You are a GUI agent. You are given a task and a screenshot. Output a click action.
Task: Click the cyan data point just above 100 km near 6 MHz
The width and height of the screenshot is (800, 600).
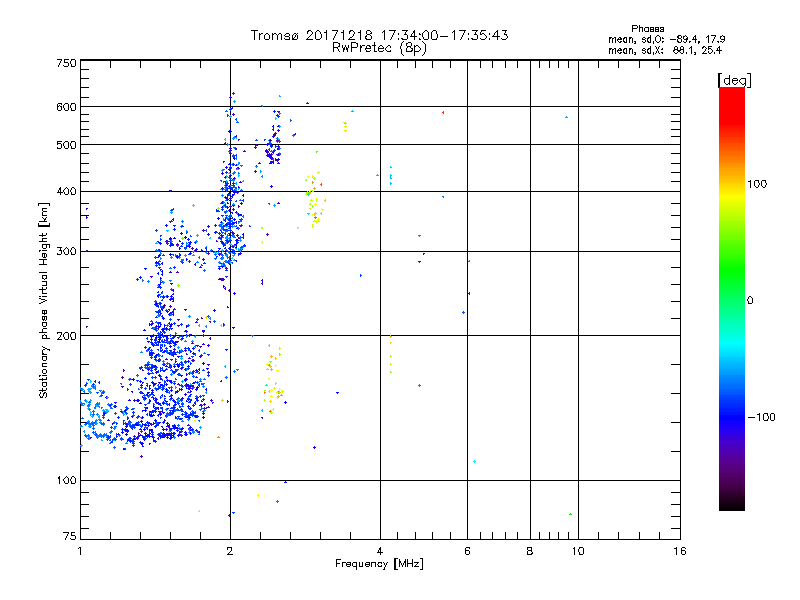(x=474, y=462)
